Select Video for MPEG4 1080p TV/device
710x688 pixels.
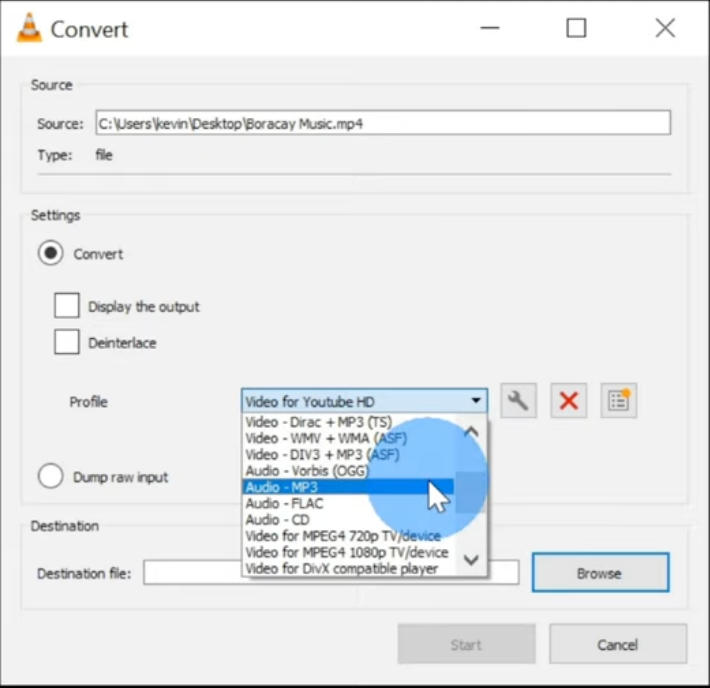coord(349,552)
